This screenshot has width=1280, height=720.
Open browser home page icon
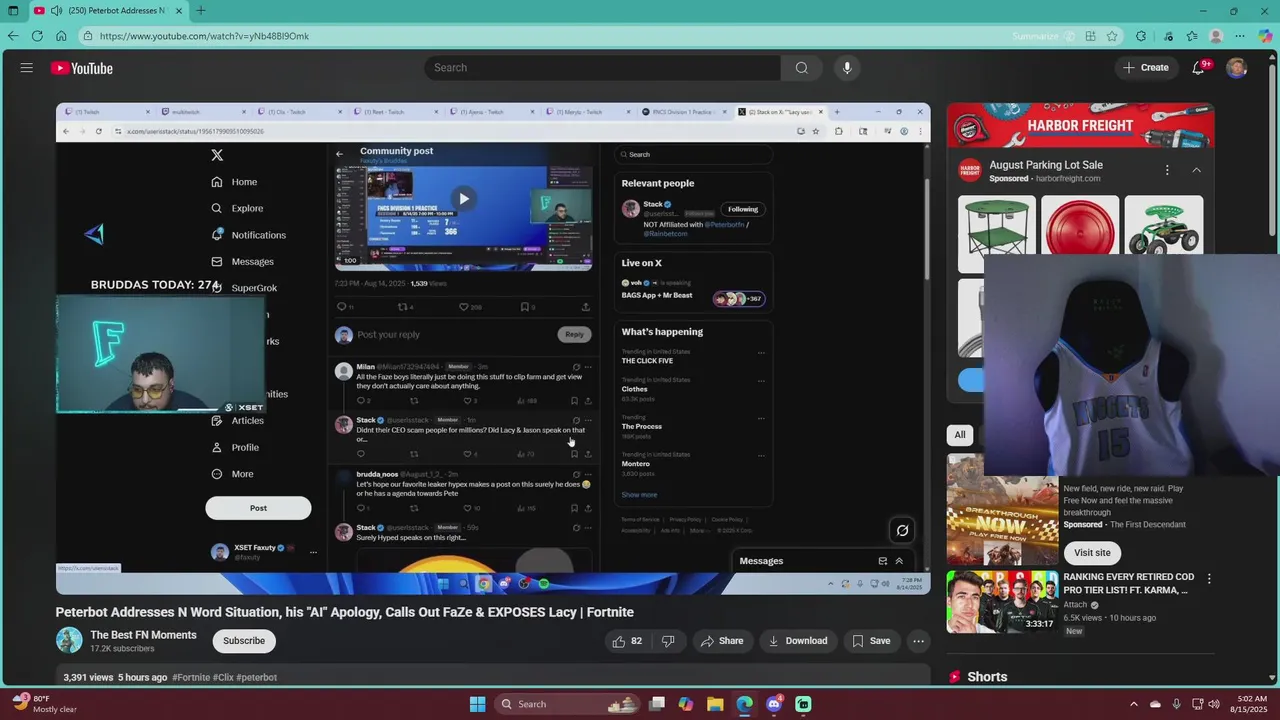pyautogui.click(x=61, y=36)
